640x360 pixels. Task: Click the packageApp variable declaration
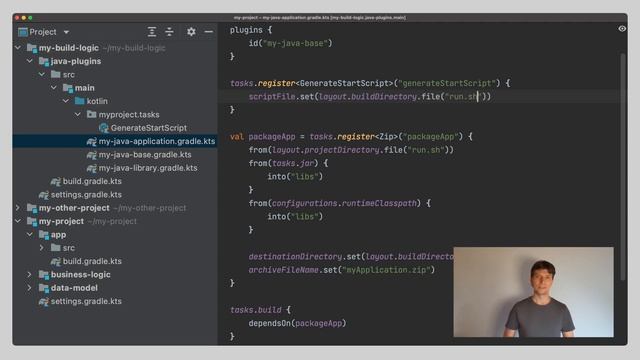[272, 137]
